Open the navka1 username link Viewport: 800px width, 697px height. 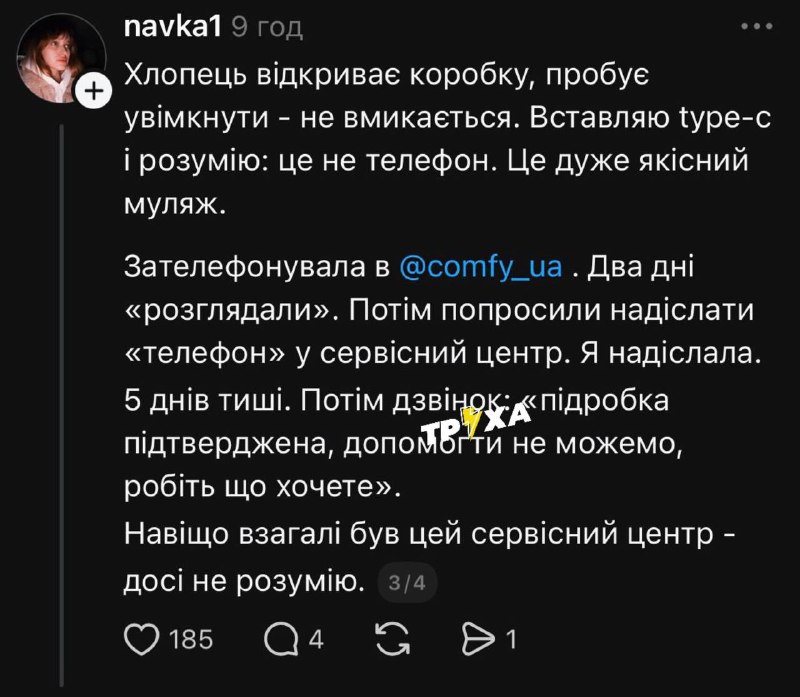coord(172,28)
